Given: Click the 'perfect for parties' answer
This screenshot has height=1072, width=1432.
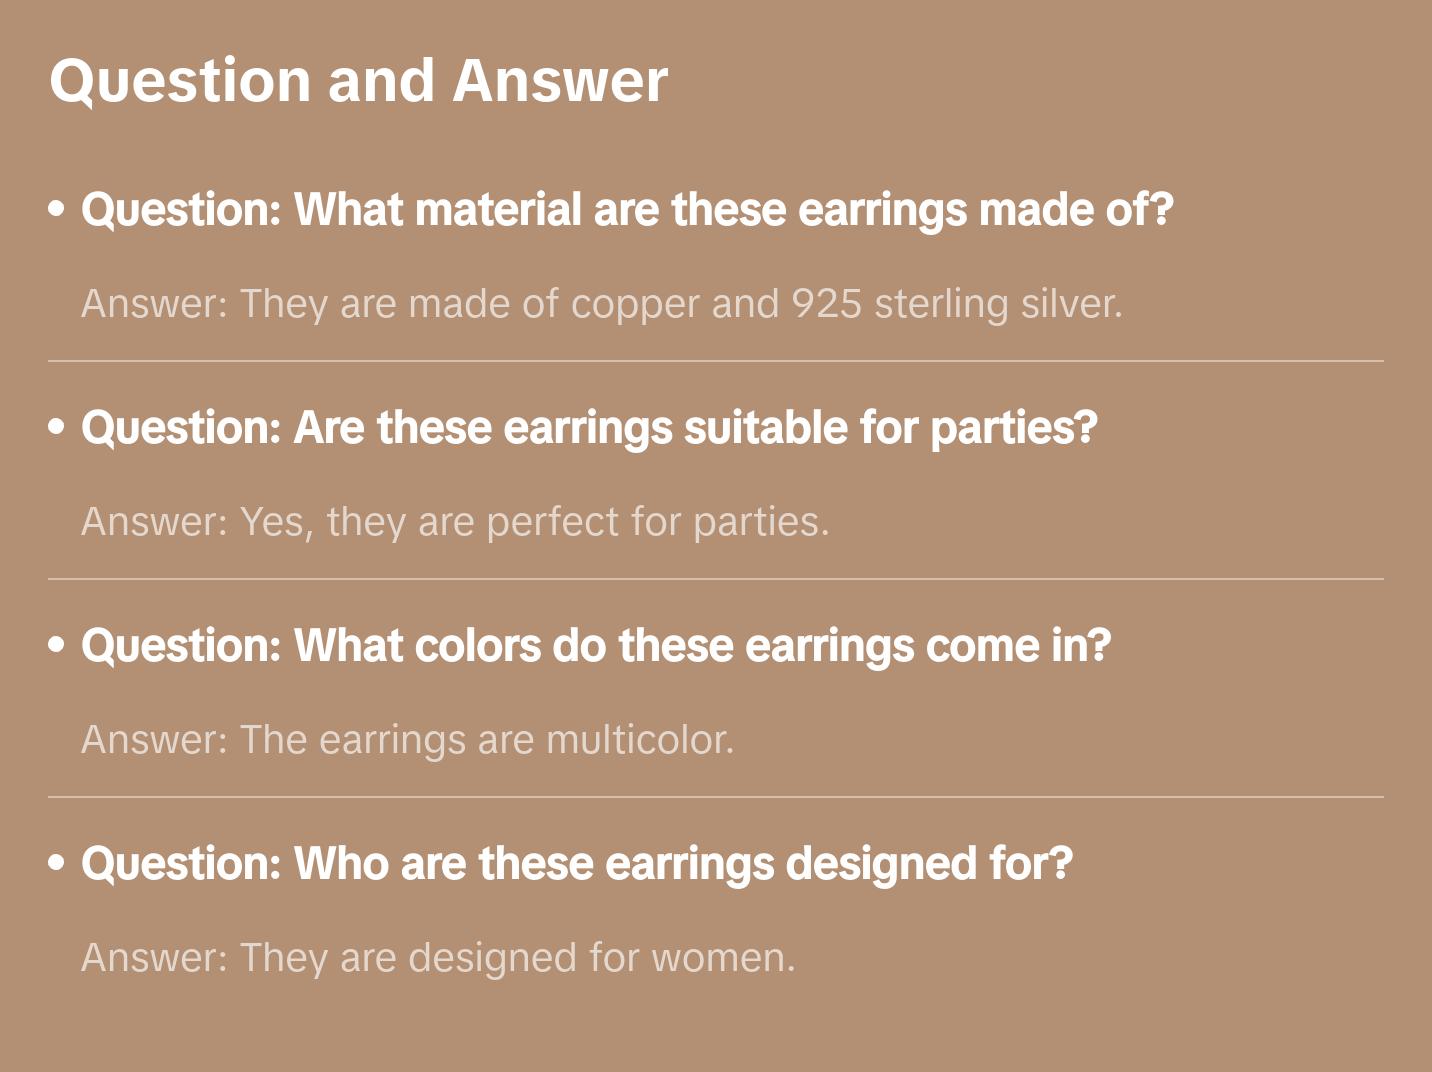Looking at the screenshot, I should 455,522.
